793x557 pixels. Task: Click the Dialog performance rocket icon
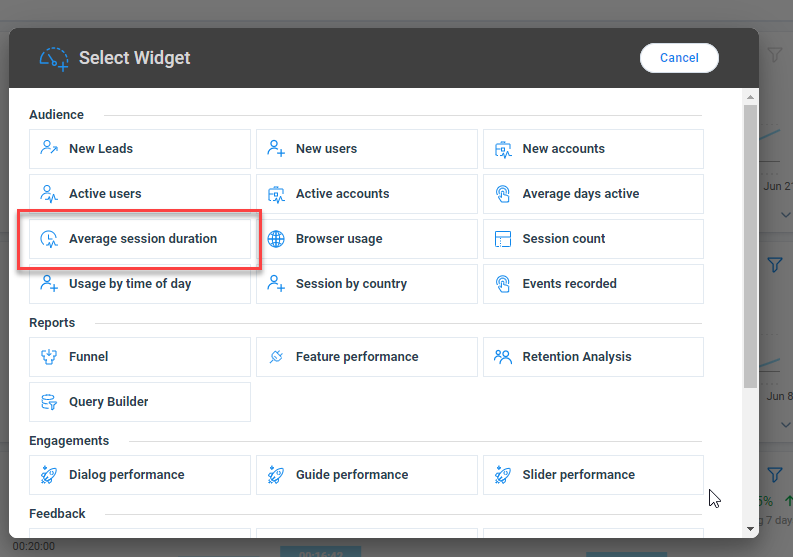[49, 475]
